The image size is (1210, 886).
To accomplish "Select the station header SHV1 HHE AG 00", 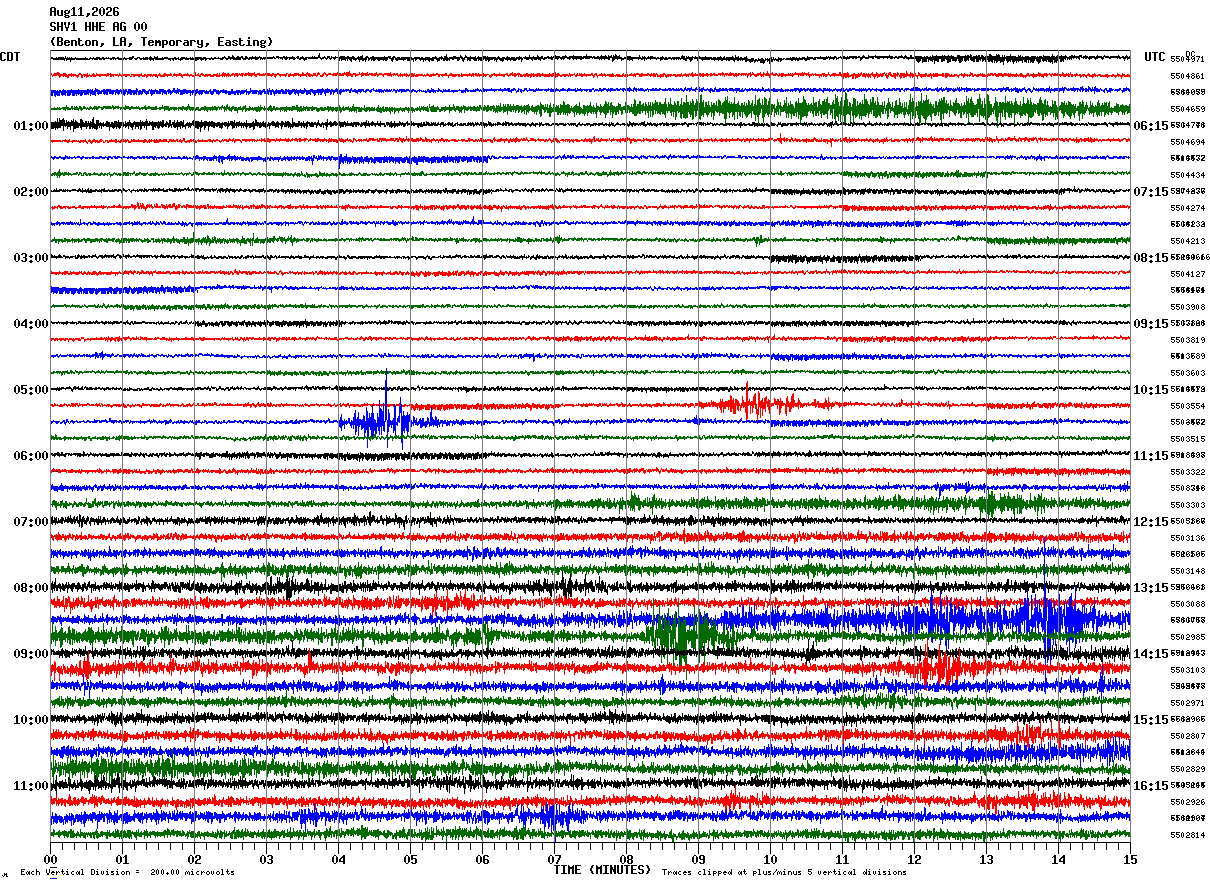I will 98,27.
